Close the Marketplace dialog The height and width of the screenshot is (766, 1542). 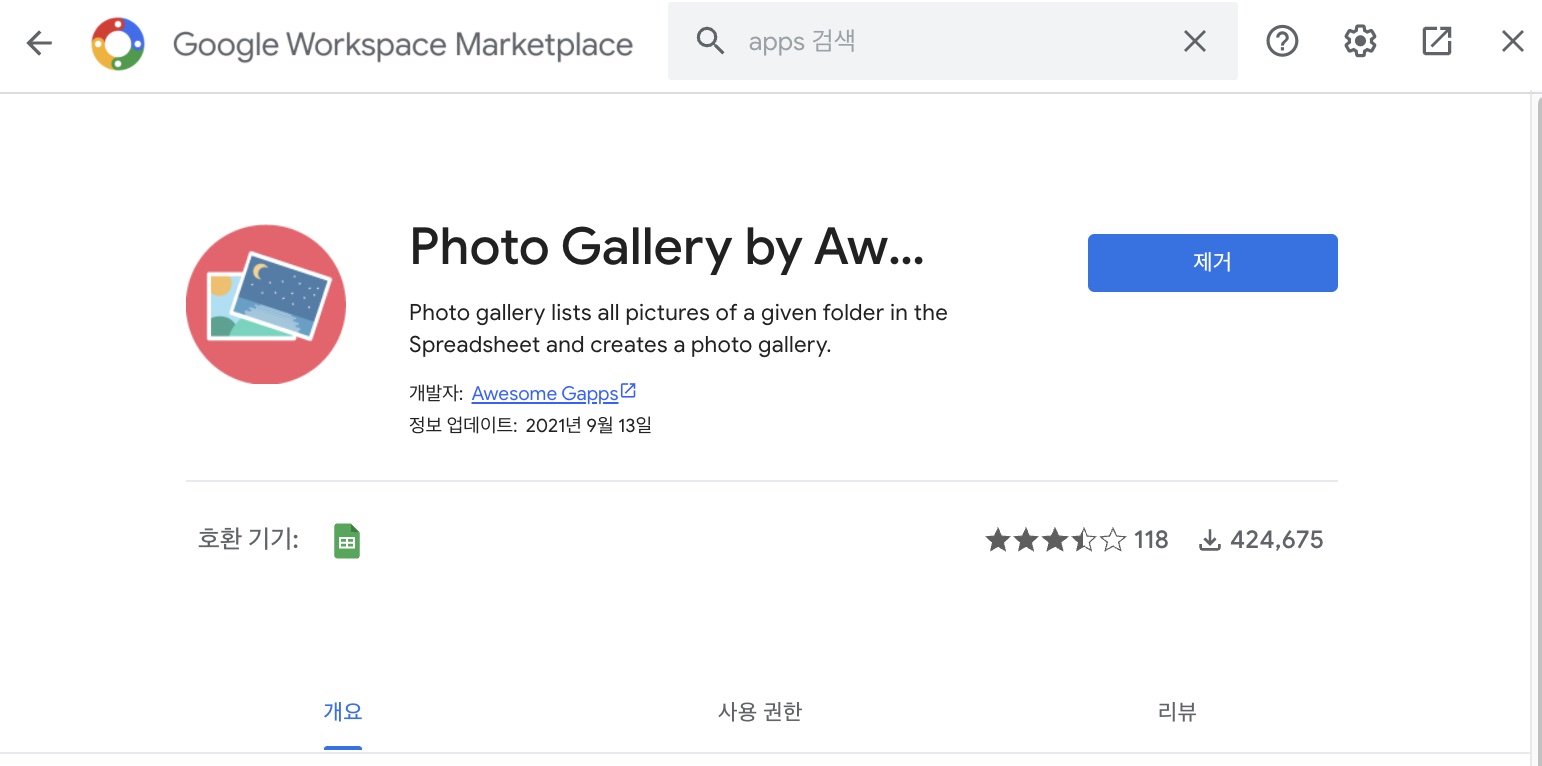(x=1513, y=41)
